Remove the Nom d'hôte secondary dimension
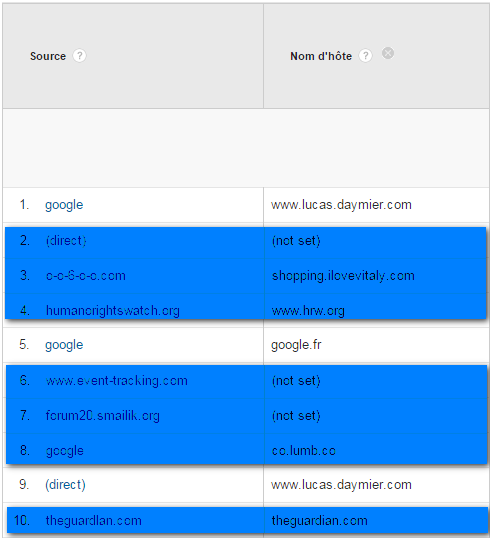Screen dimensions: 492x540 click(x=388, y=53)
